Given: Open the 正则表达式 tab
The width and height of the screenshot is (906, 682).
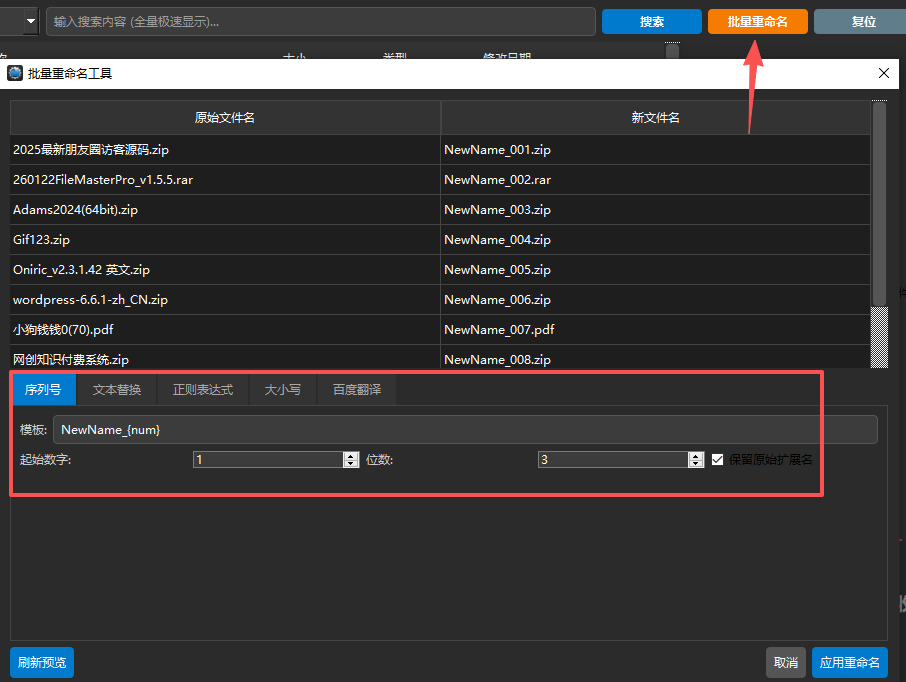Looking at the screenshot, I should 203,390.
